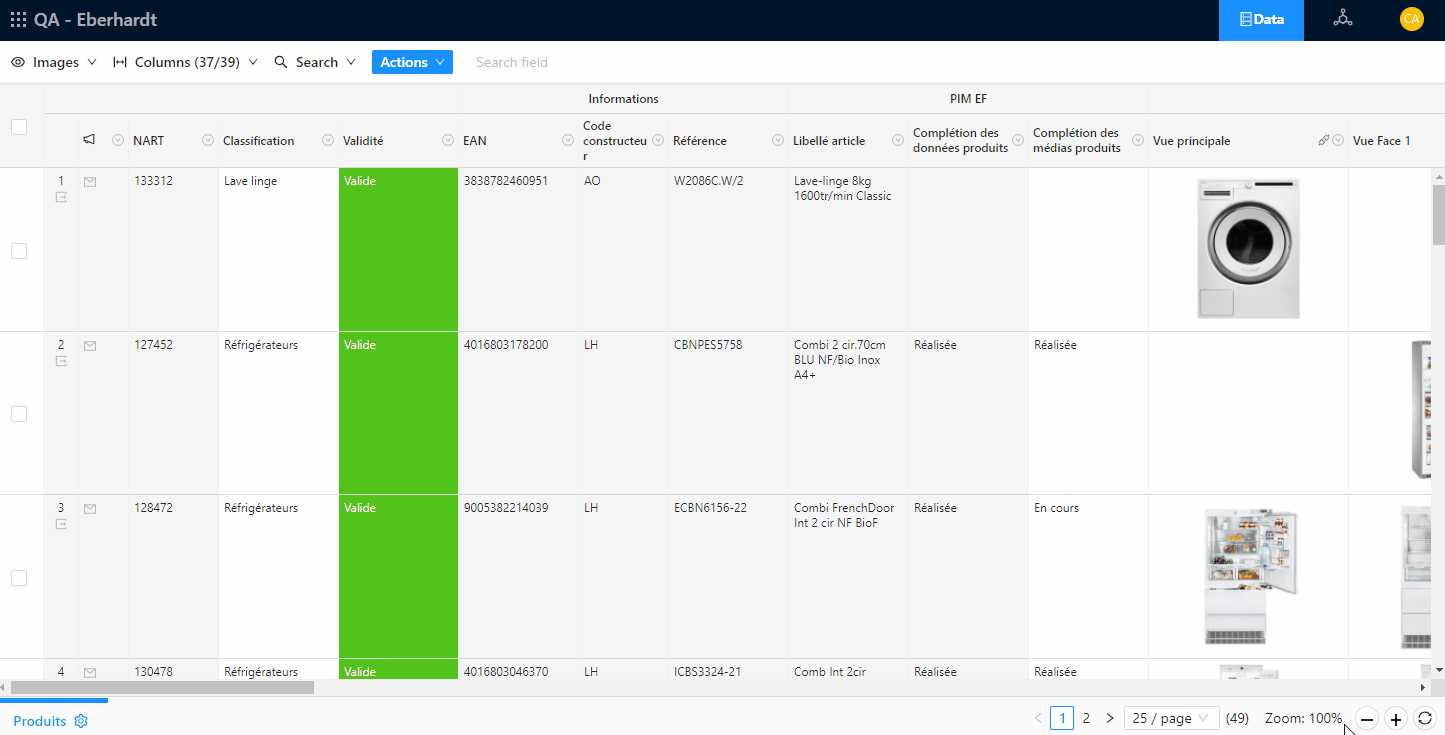1445x735 pixels.
Task: Check the checkbox for row 1
Action: click(x=19, y=251)
